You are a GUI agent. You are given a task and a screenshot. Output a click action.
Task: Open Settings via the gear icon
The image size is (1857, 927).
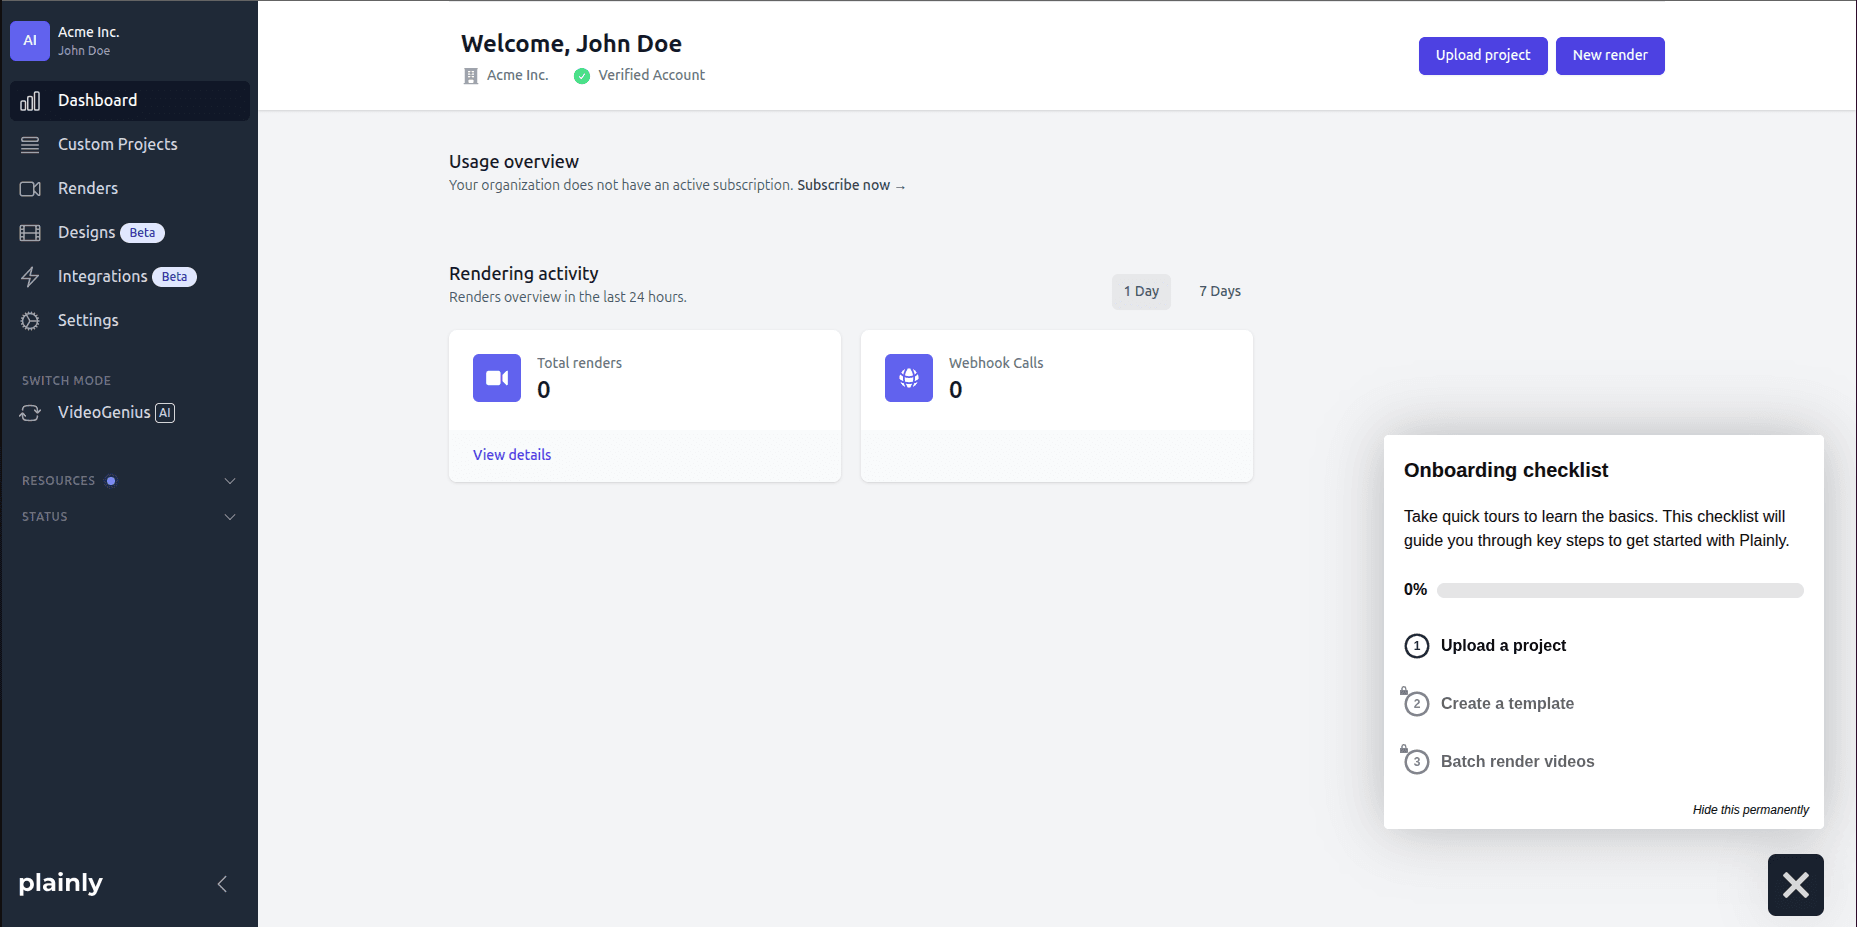tap(30, 321)
